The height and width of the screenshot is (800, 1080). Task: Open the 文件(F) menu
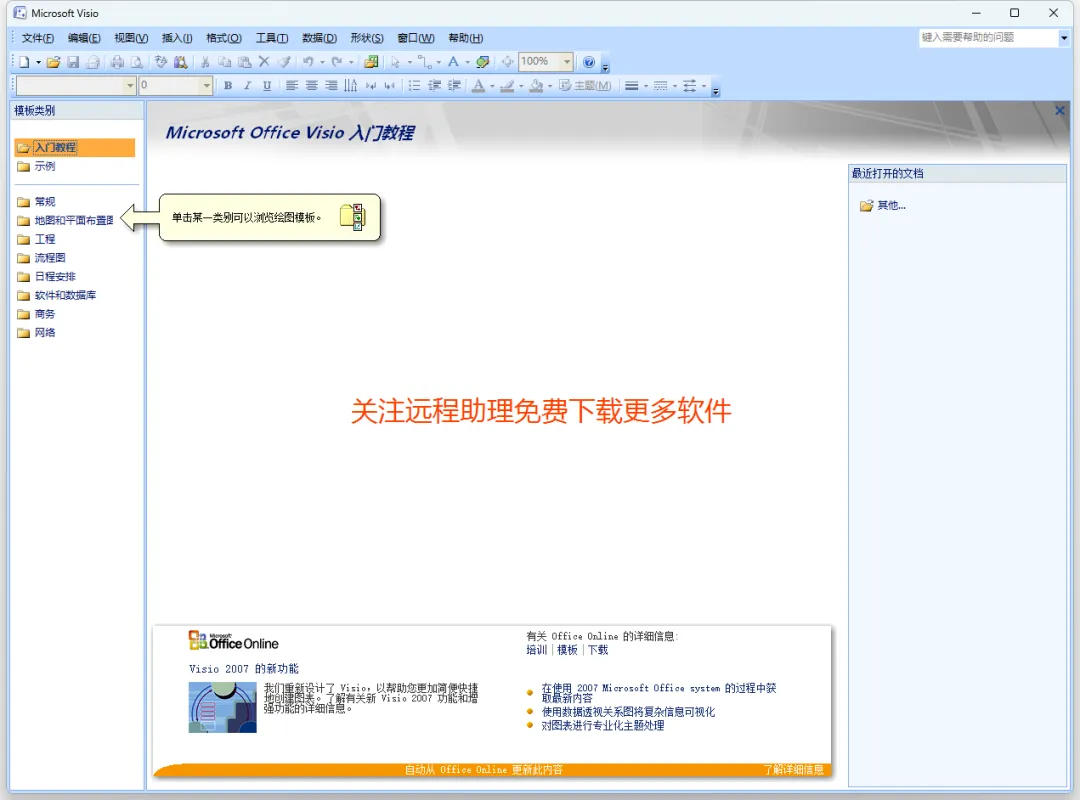37,38
